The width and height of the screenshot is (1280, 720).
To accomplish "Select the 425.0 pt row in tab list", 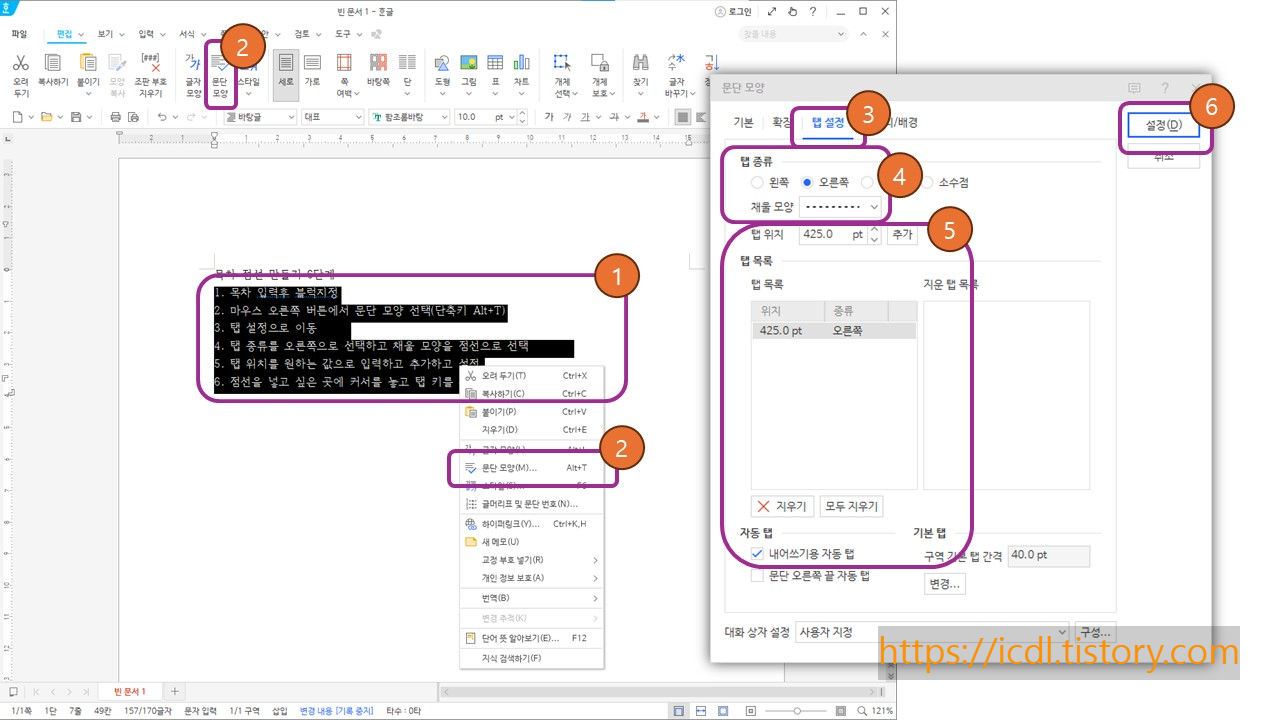I will (x=834, y=330).
